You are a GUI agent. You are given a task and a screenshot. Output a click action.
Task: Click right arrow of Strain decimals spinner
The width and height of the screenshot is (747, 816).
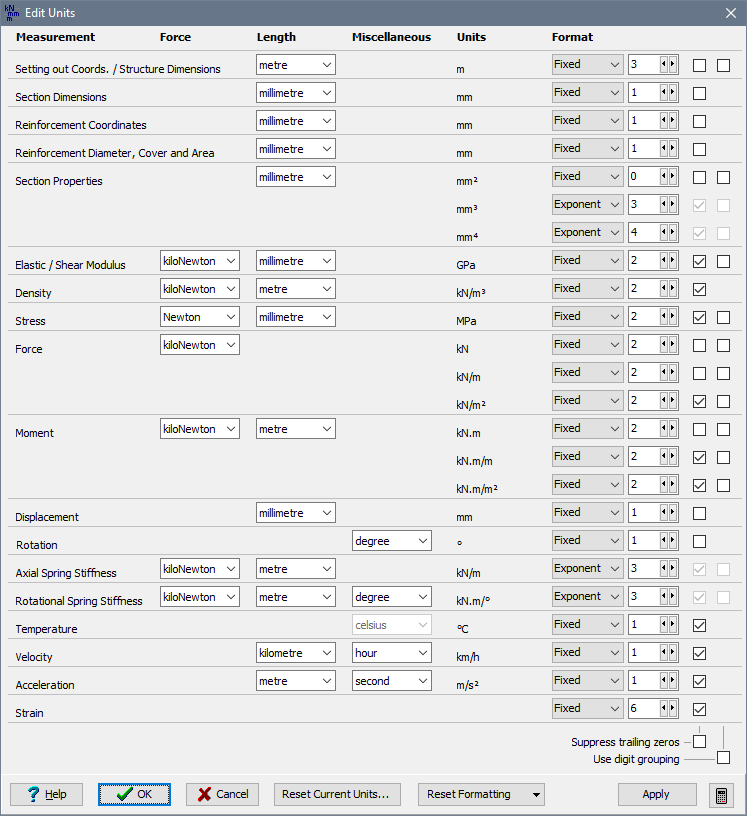tap(673, 709)
